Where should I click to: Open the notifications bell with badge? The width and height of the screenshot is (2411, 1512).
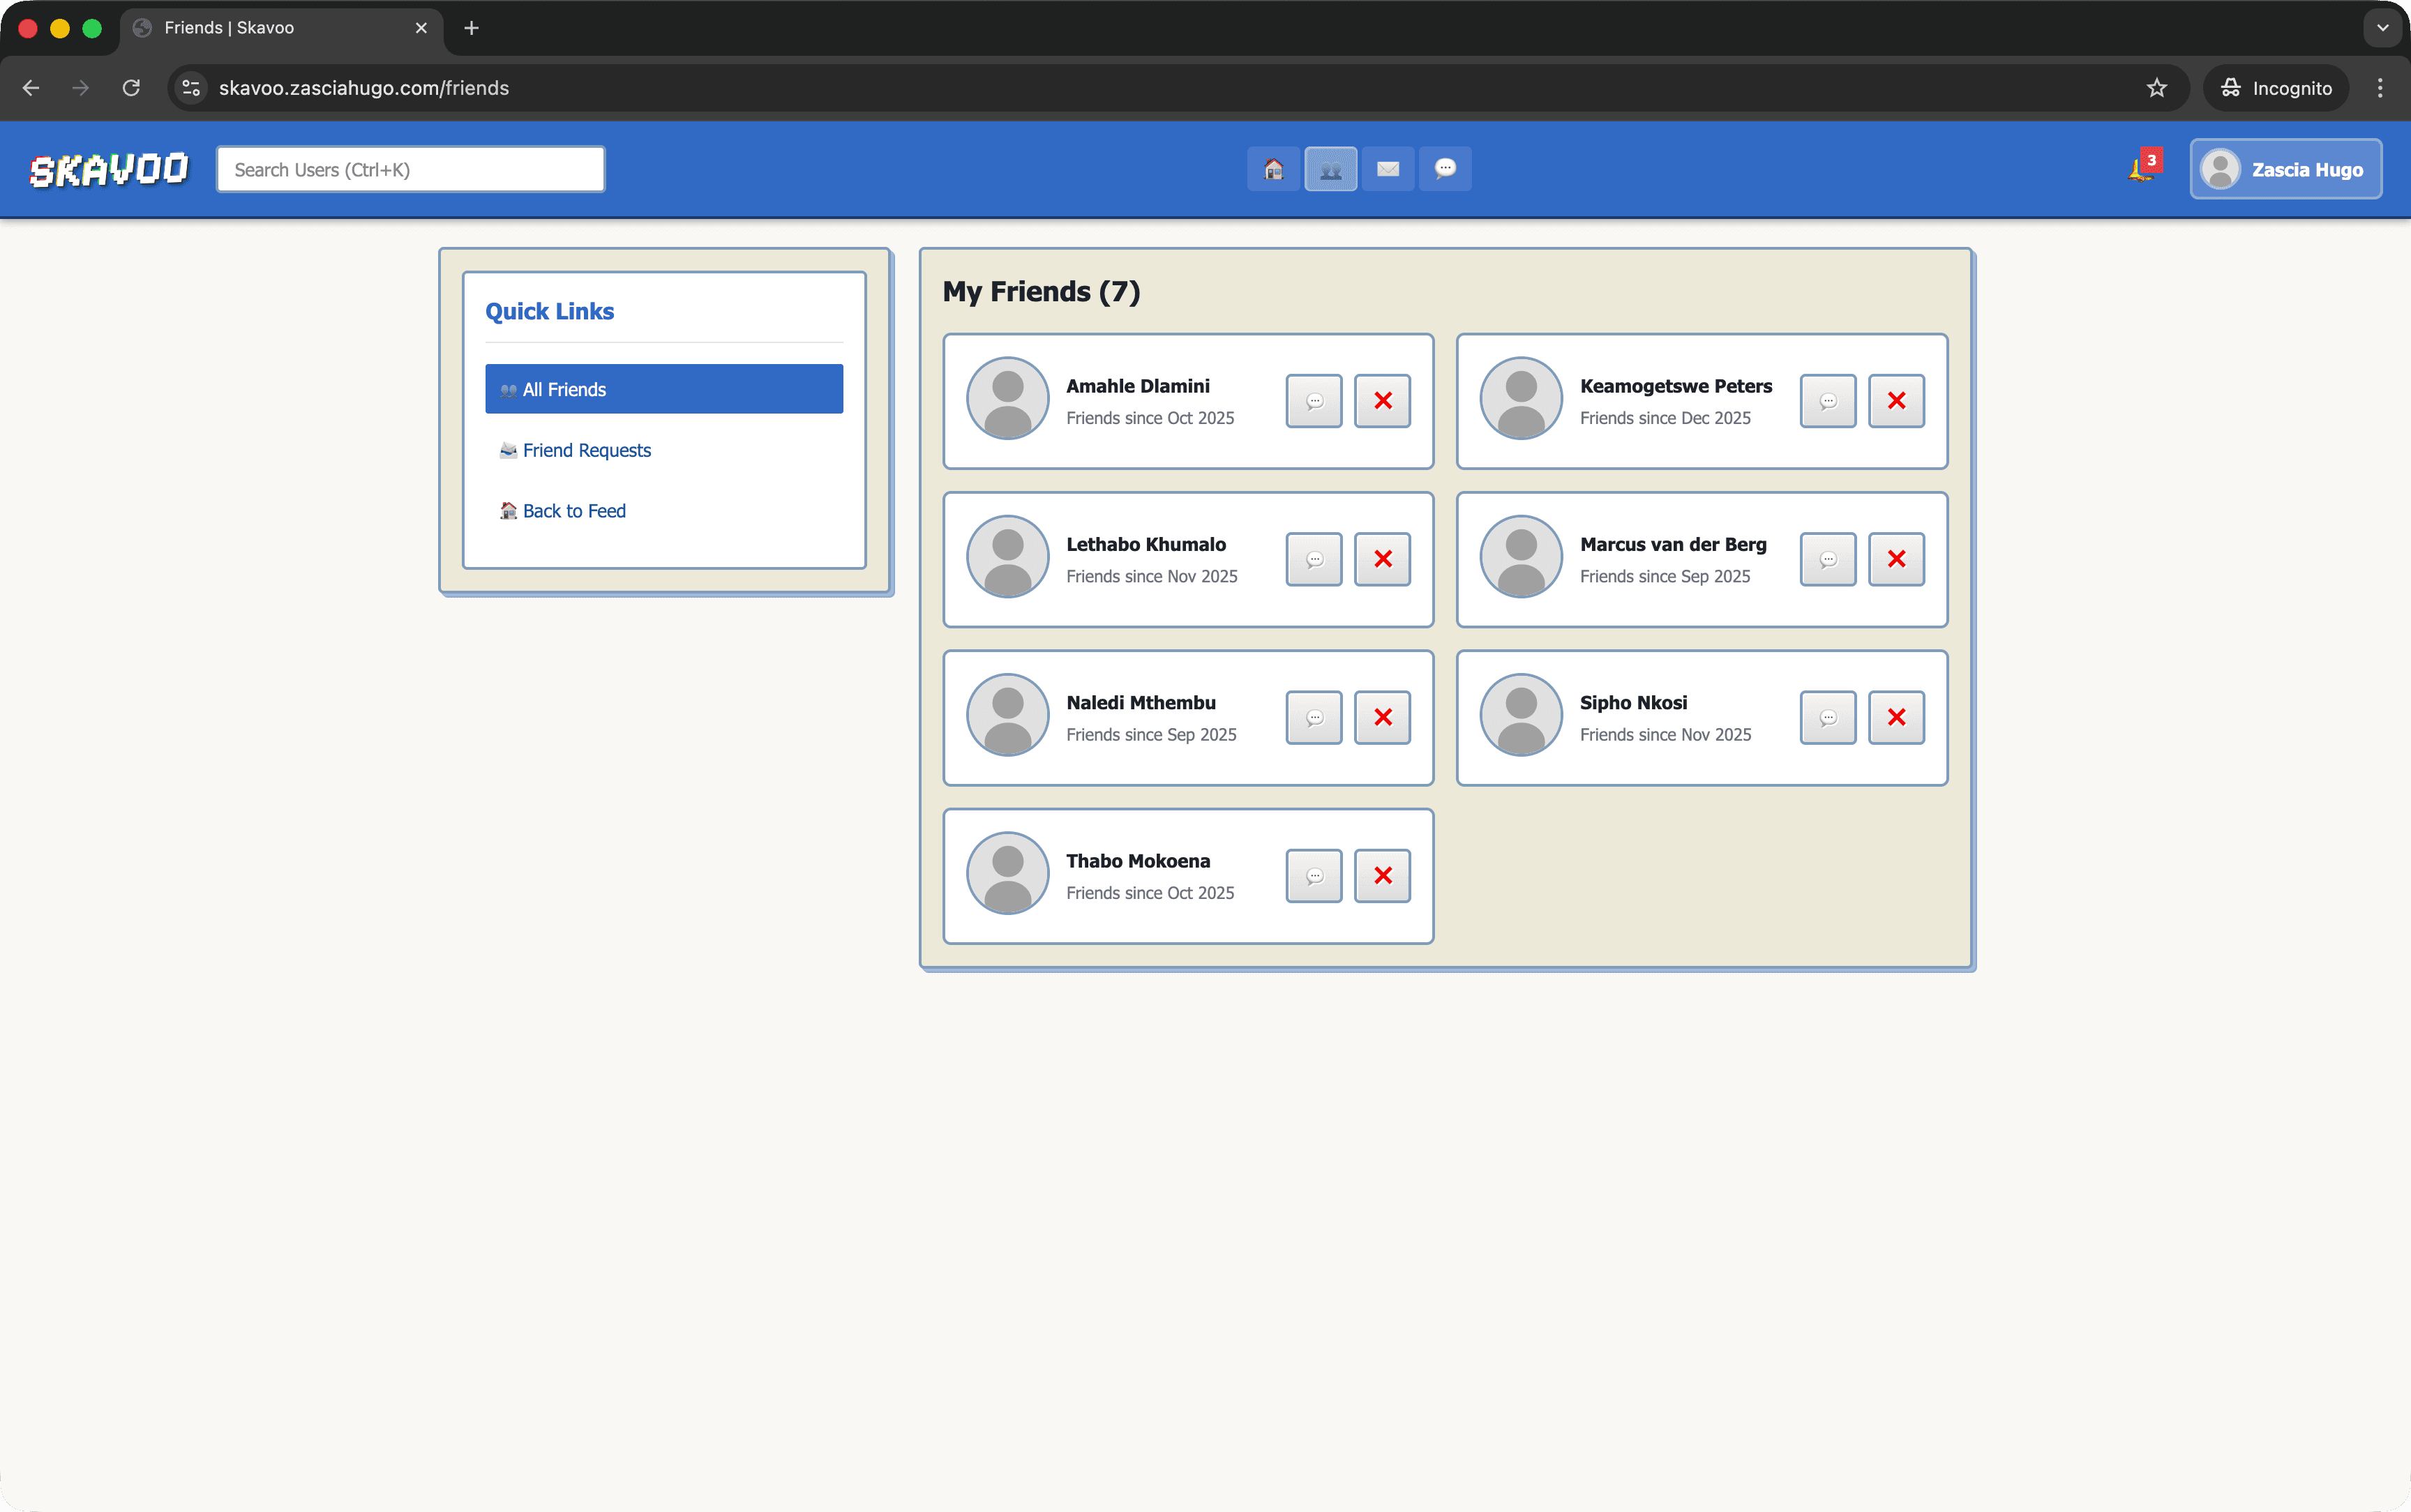pos(2142,168)
